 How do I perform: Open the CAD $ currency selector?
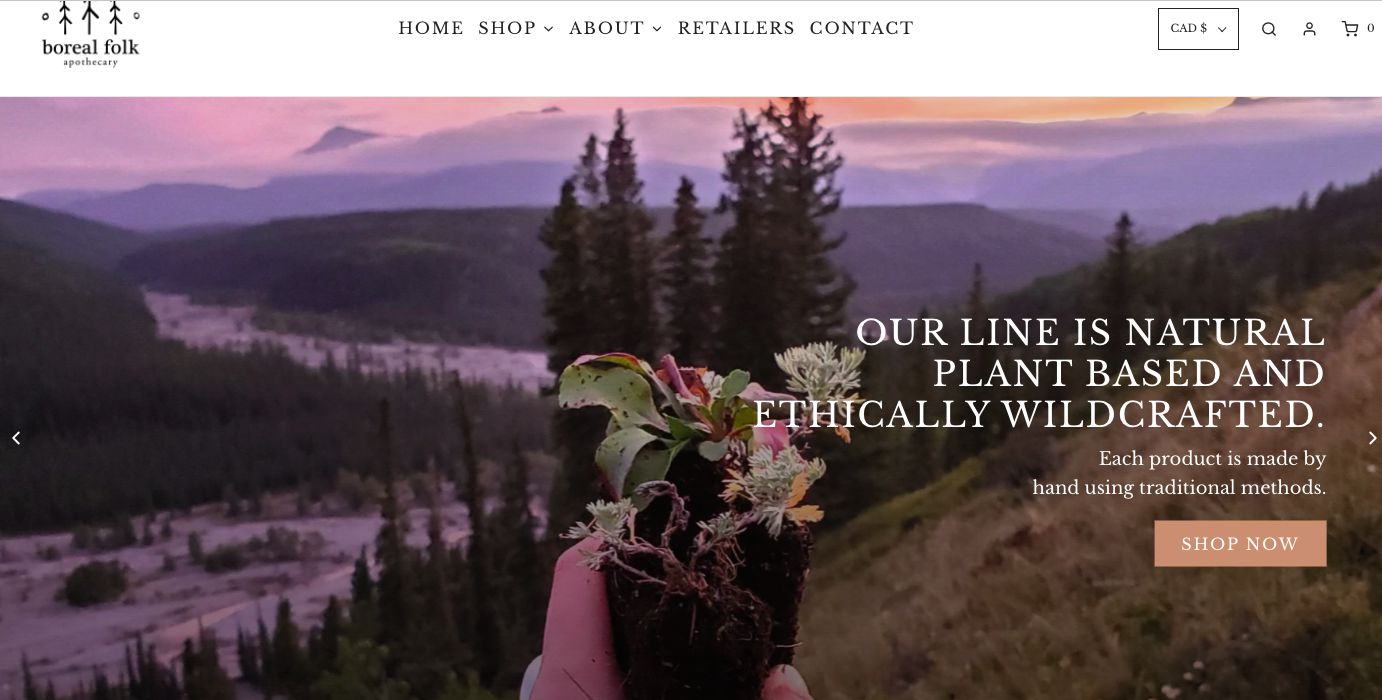(x=1198, y=29)
